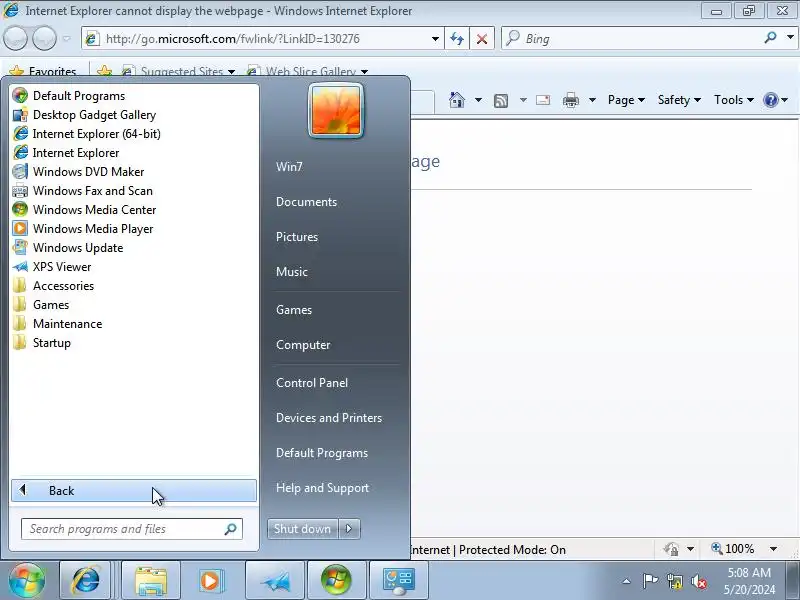Click the Read Mail icon
Viewport: 800px width, 600px height.
point(543,100)
